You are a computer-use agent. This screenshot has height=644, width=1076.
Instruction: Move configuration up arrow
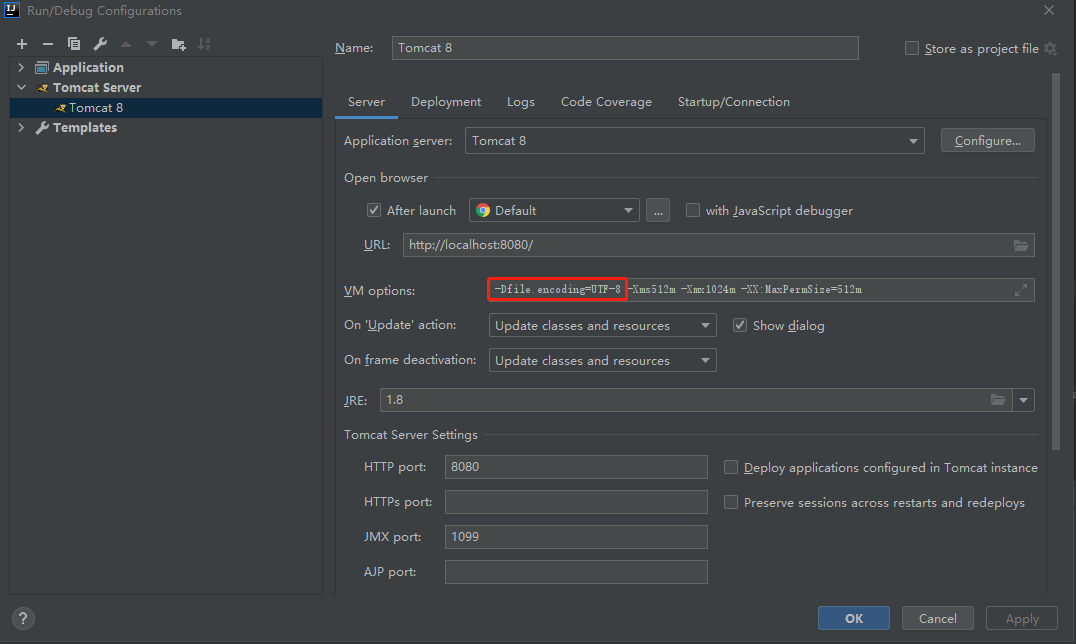pyautogui.click(x=126, y=44)
